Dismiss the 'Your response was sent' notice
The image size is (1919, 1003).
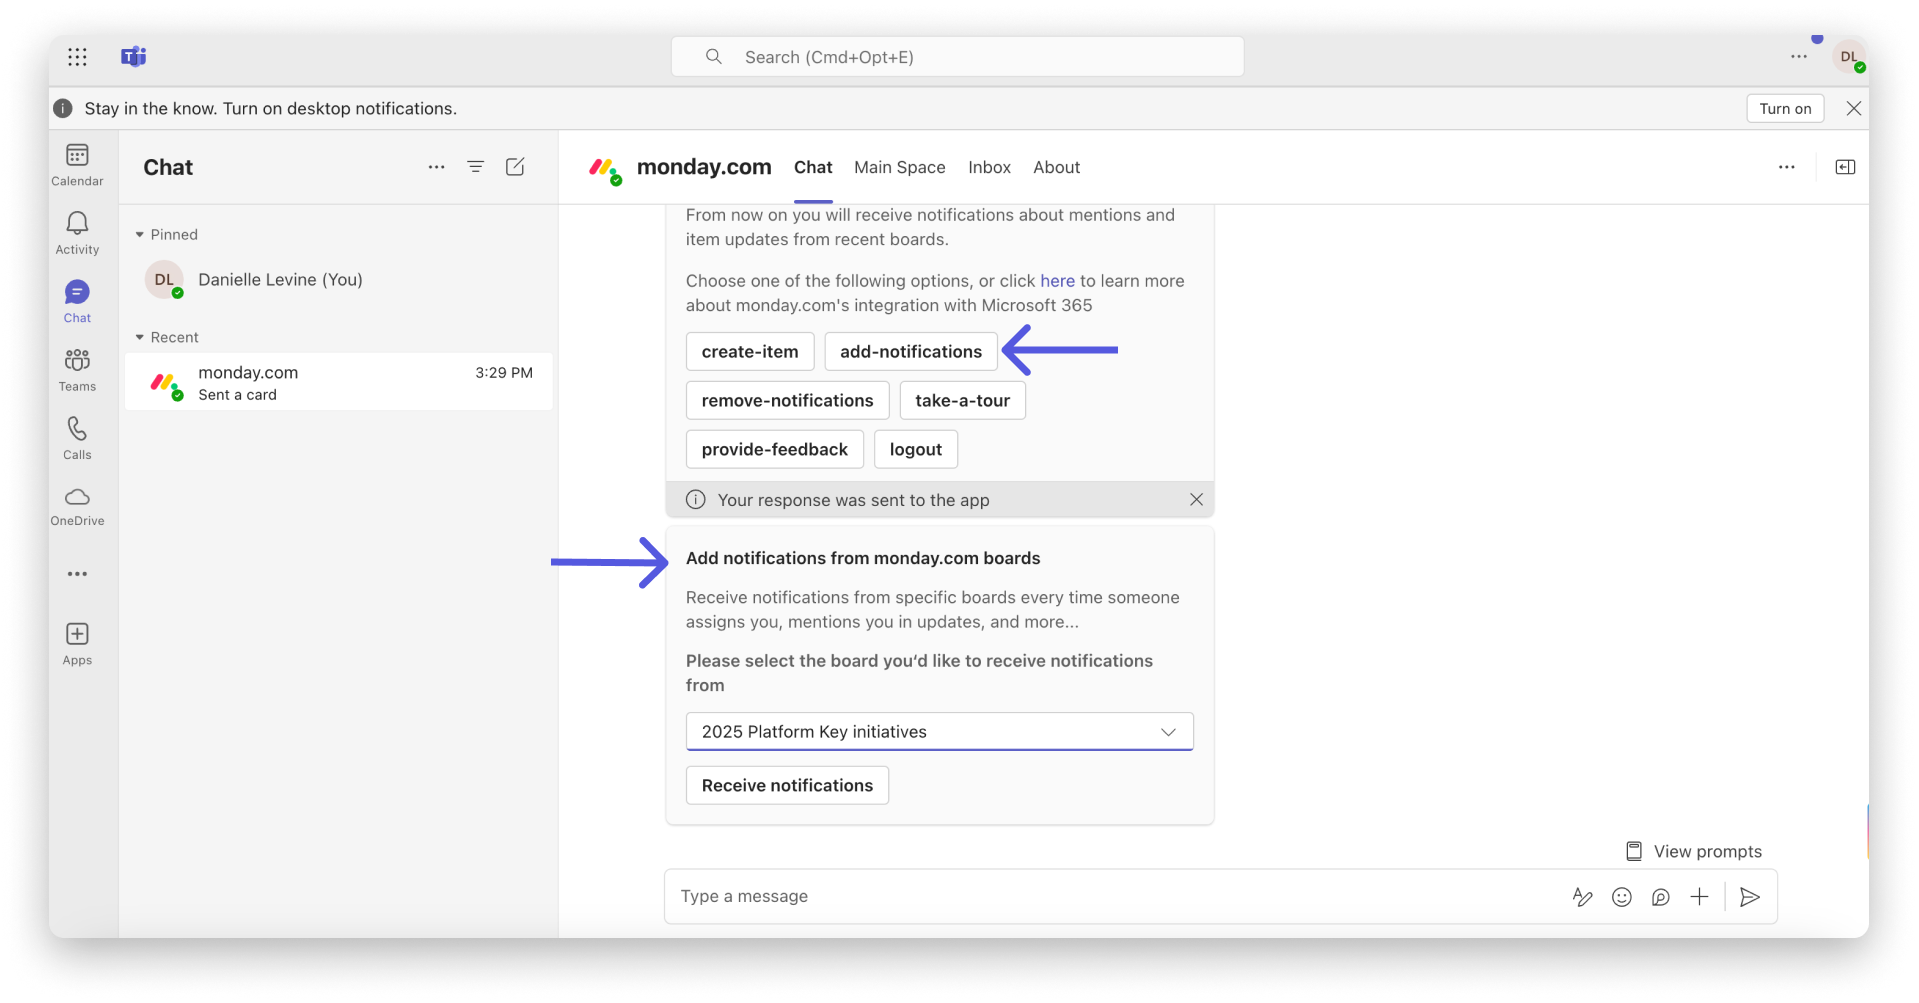pyautogui.click(x=1196, y=500)
